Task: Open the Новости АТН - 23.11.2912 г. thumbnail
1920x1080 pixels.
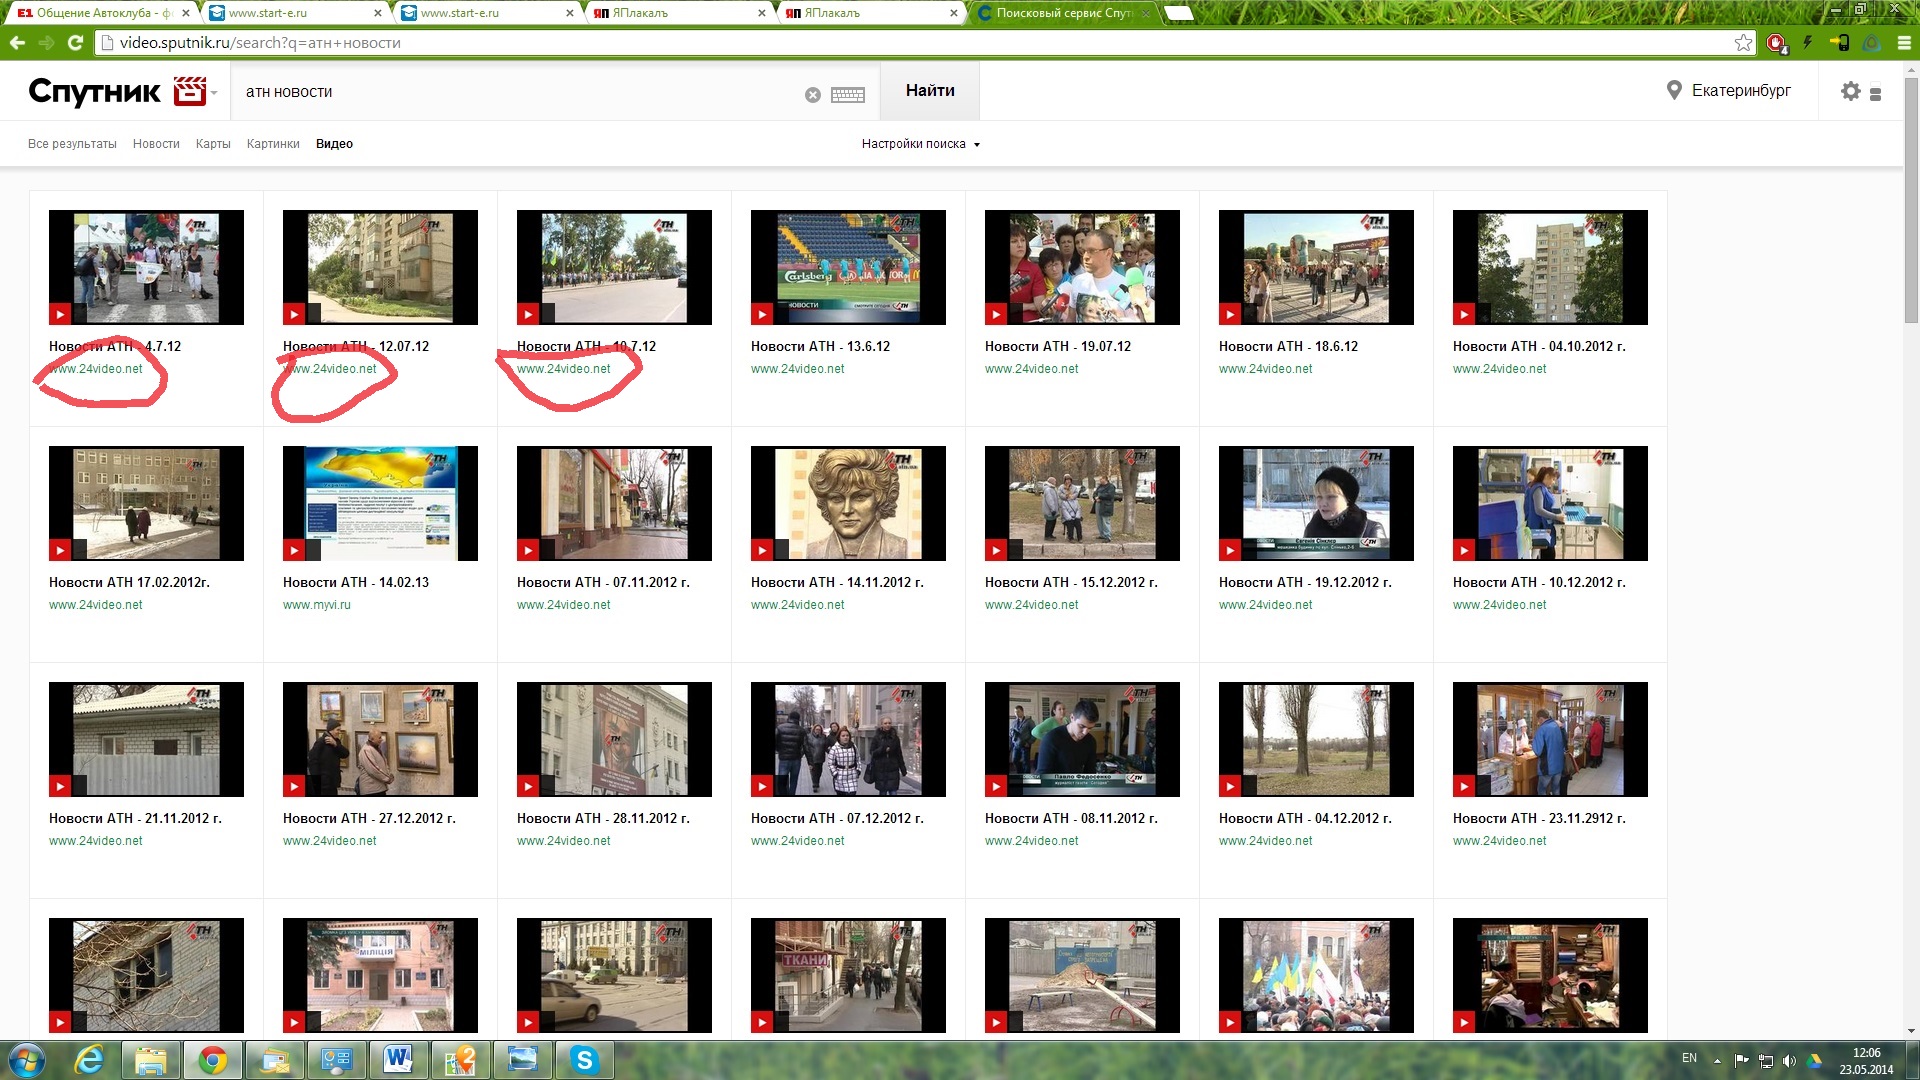Action: [x=1550, y=739]
